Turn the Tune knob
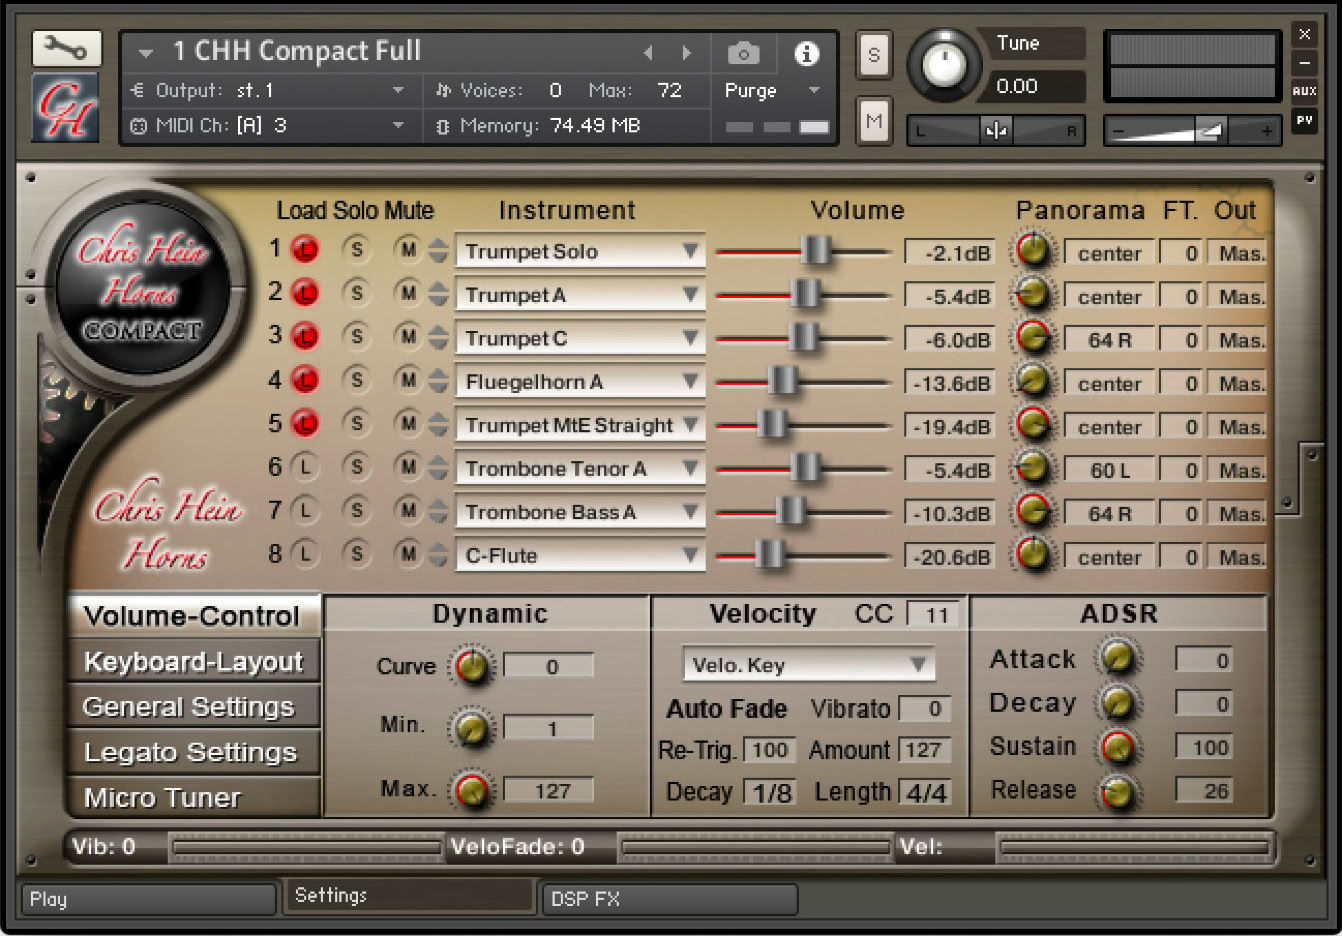 pos(942,65)
